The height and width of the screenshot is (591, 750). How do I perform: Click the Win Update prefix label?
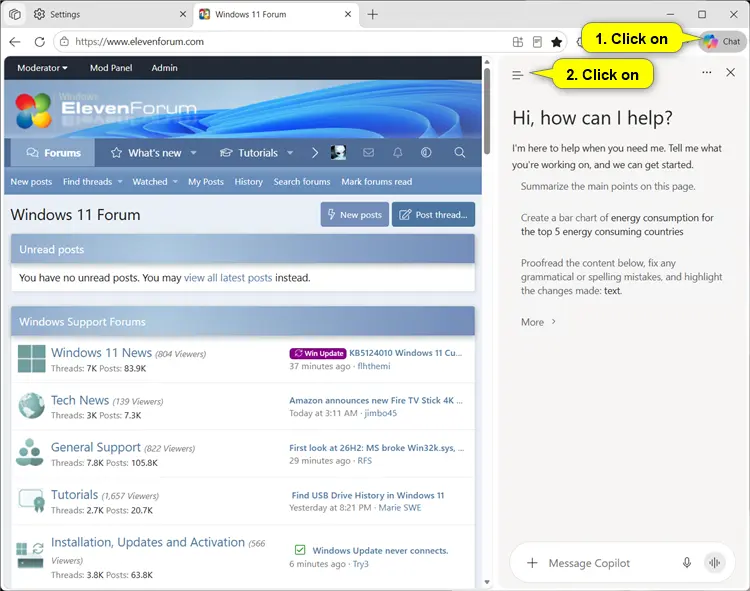pos(318,353)
